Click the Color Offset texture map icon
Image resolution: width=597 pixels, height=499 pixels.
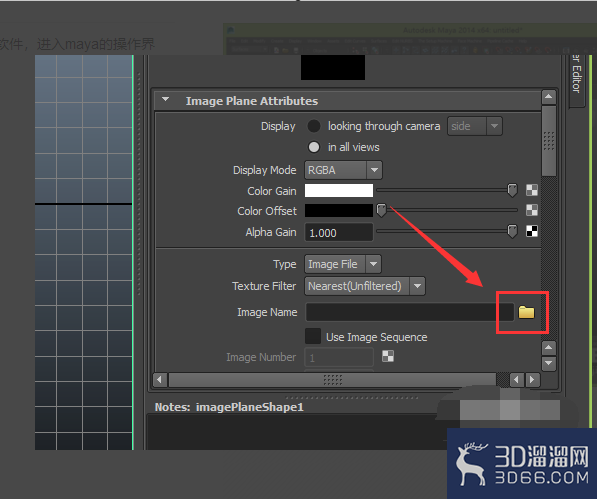tap(532, 210)
